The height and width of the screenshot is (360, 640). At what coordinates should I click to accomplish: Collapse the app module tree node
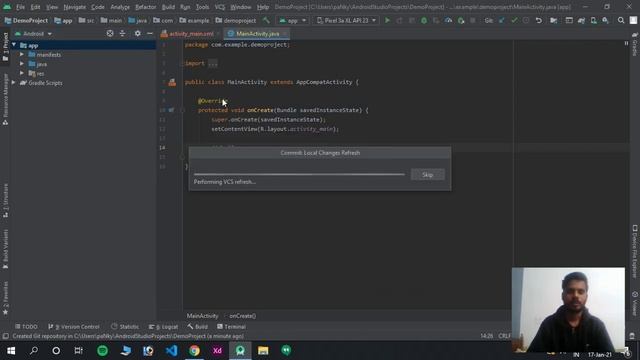pos(14,45)
